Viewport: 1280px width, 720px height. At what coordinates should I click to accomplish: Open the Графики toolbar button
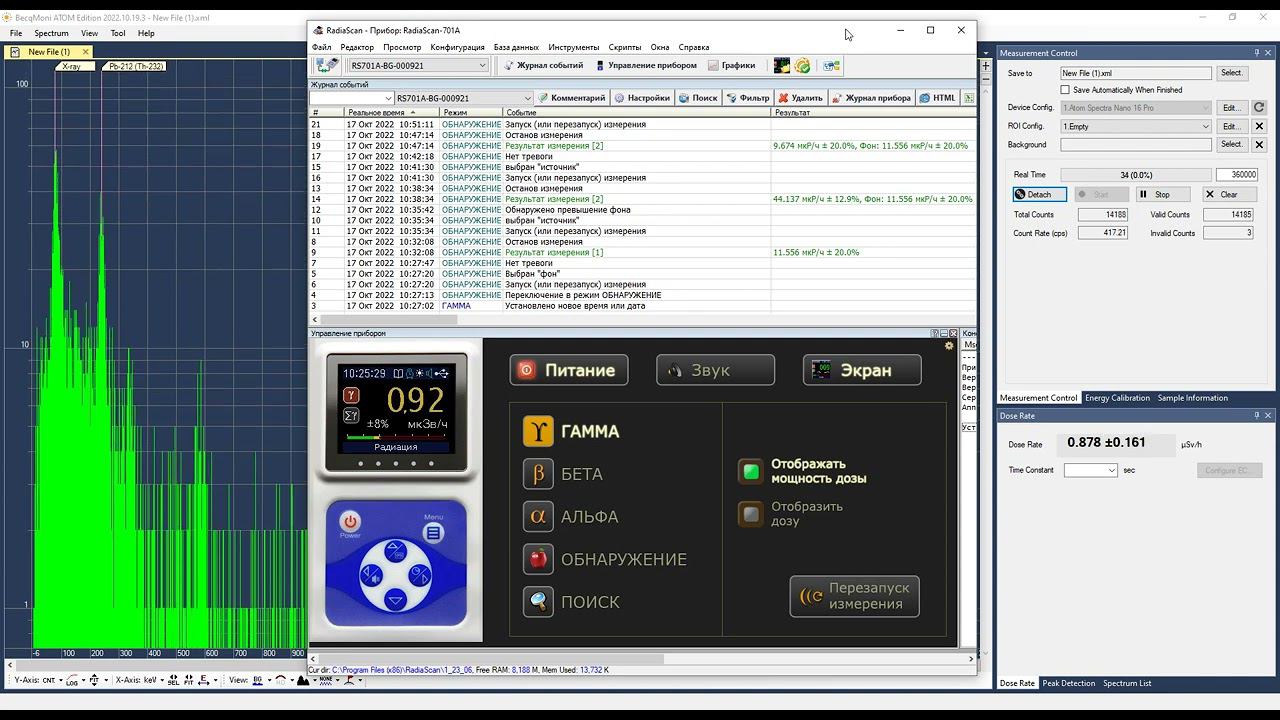point(731,65)
